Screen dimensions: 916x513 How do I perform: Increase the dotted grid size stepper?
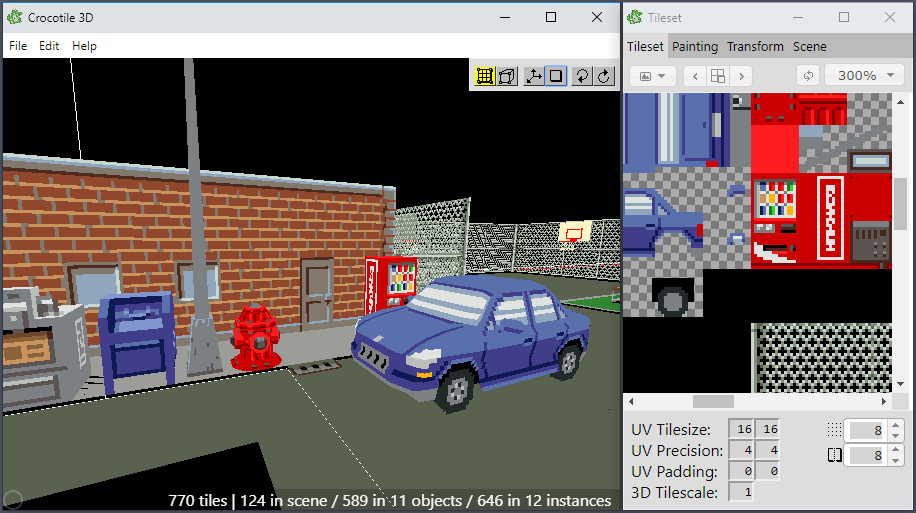coord(896,425)
